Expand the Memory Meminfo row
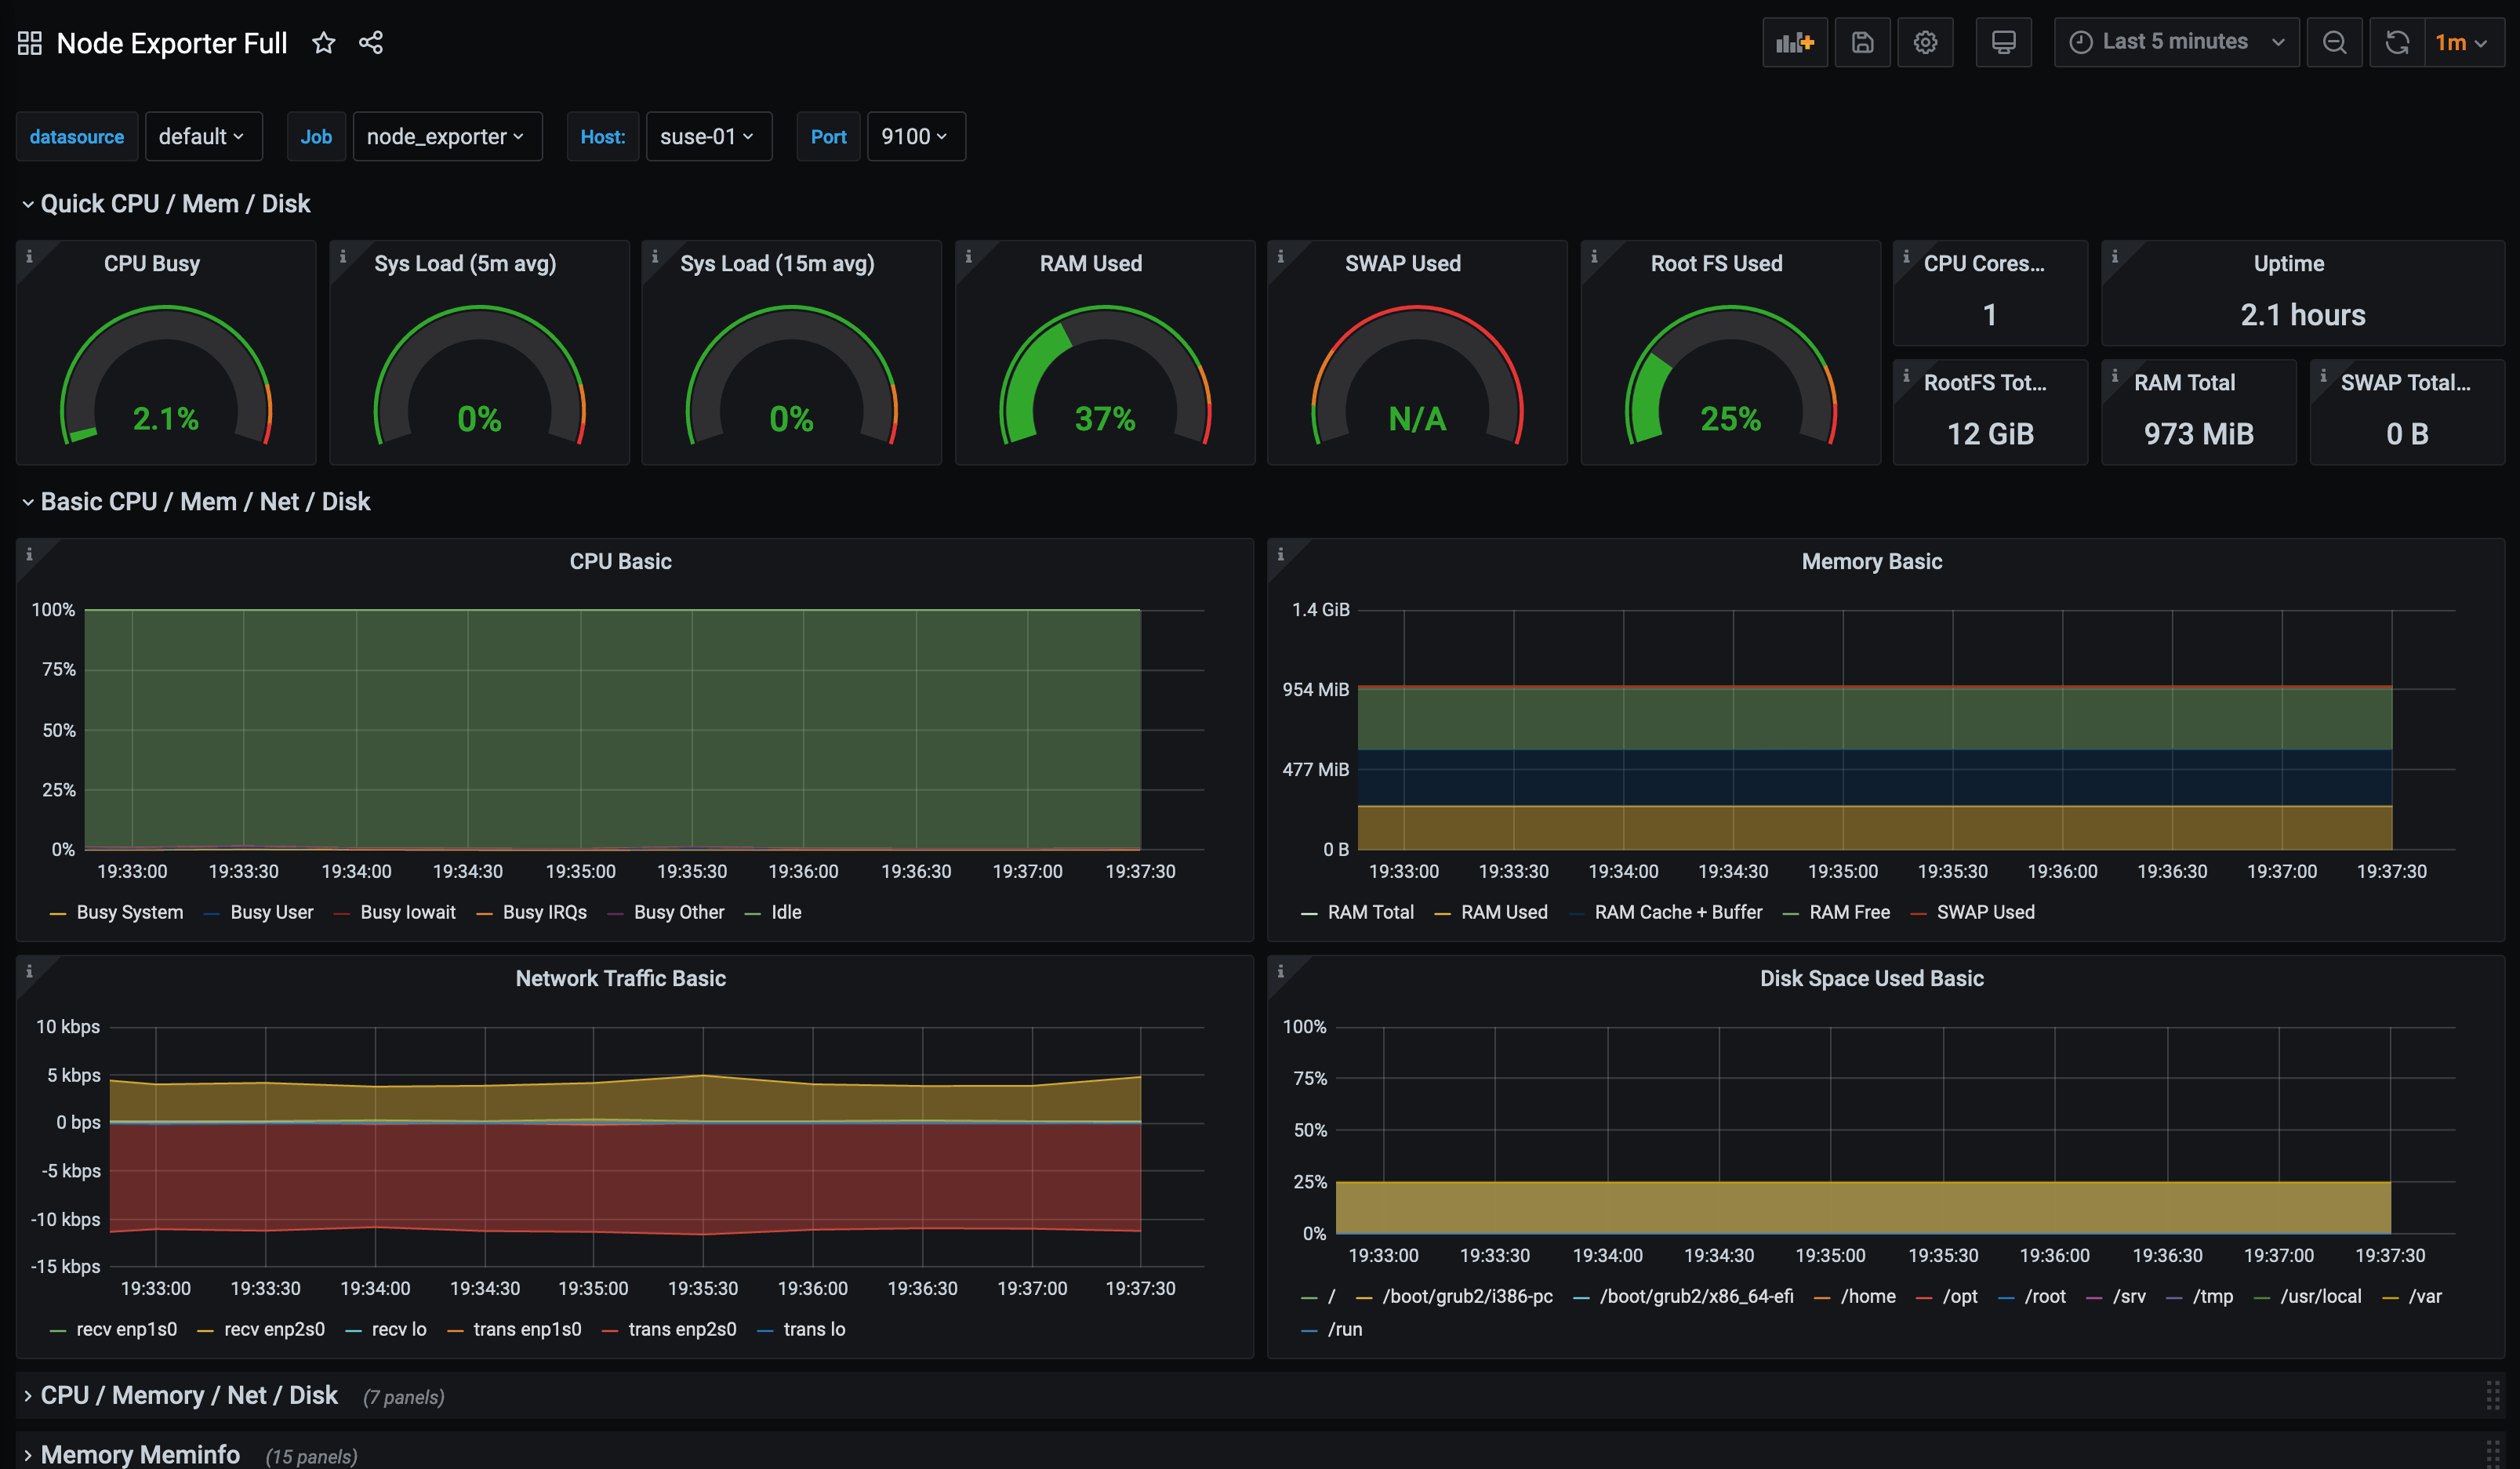The width and height of the screenshot is (2520, 1469). coord(140,1454)
